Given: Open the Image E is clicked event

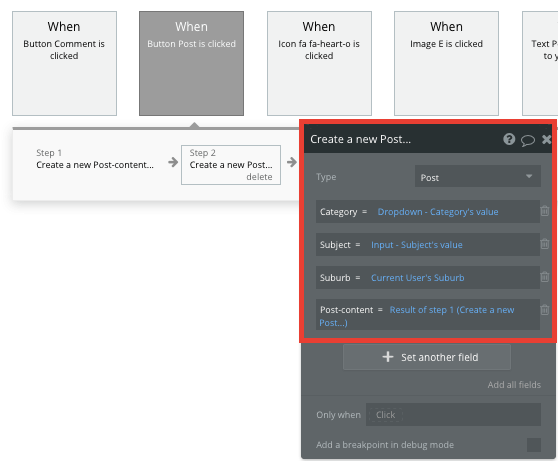Looking at the screenshot, I should click(446, 63).
